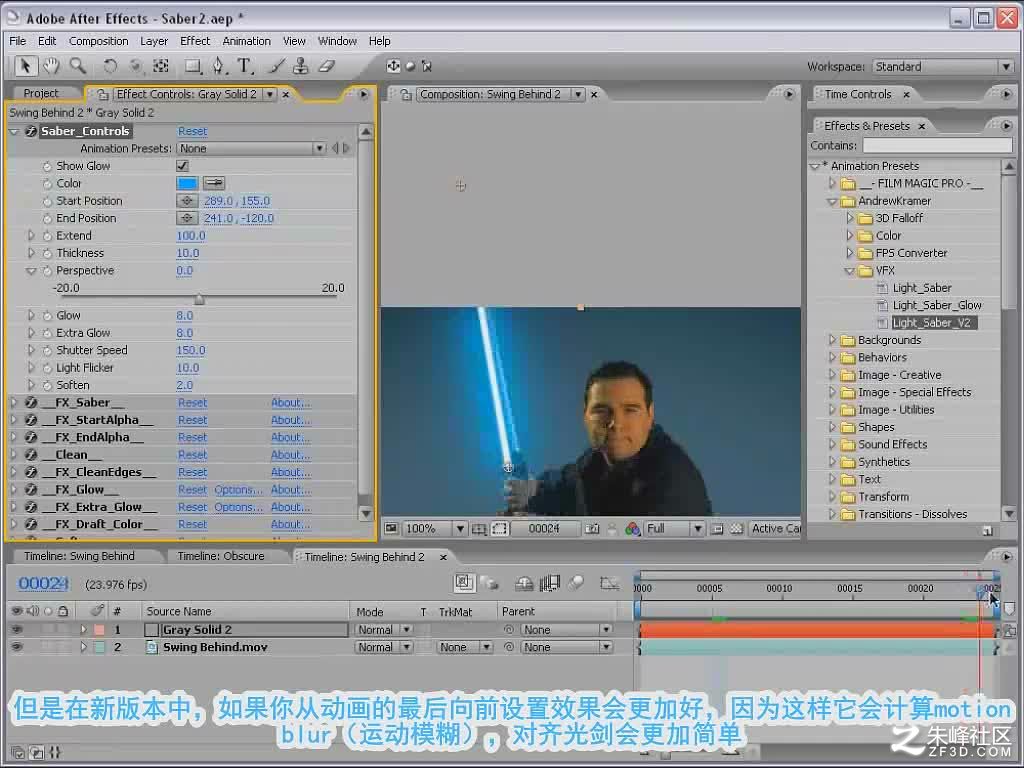
Task: Click Options for __FX_Glow__
Action: coord(238,490)
